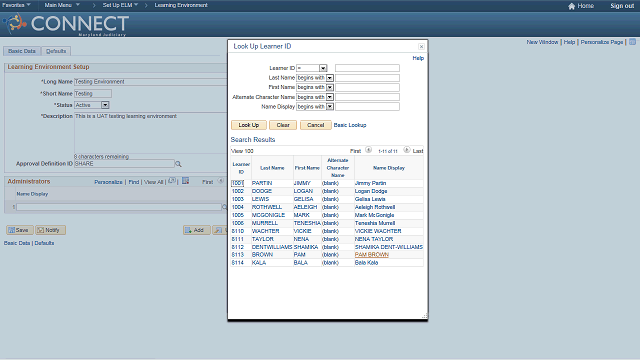
Task: Click Add button with plus icon
Action: tap(197, 230)
